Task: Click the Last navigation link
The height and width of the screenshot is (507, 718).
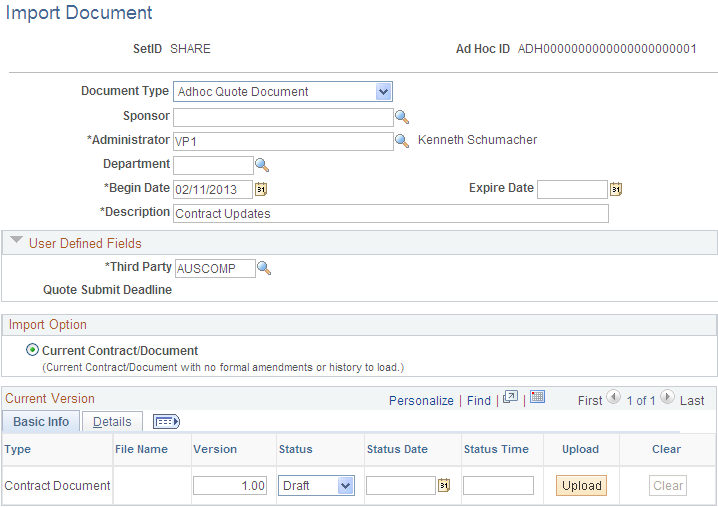Action: coord(692,401)
